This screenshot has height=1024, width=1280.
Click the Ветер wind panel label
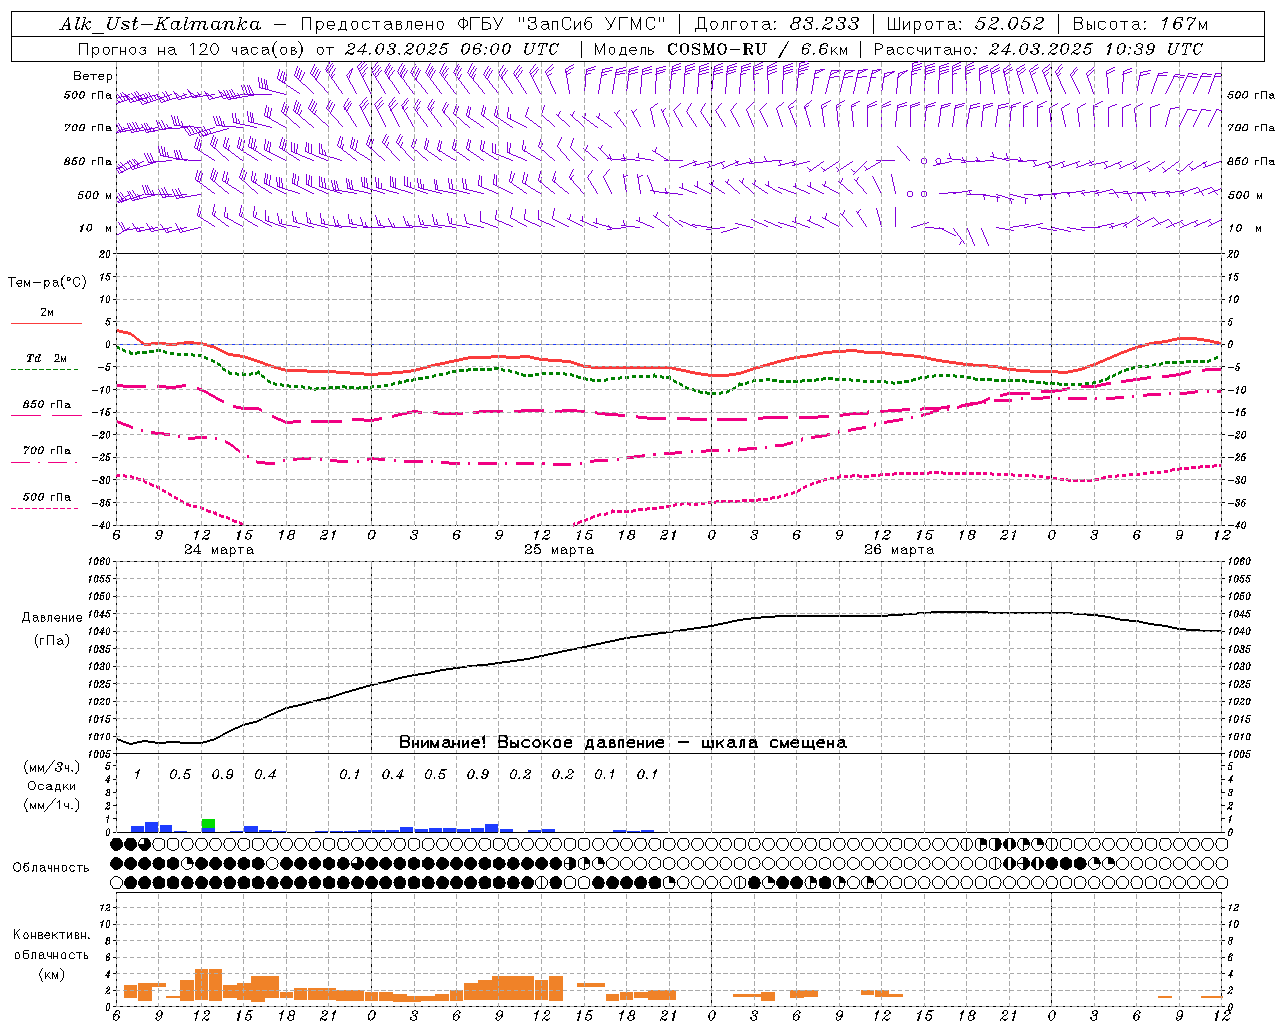coord(93,76)
